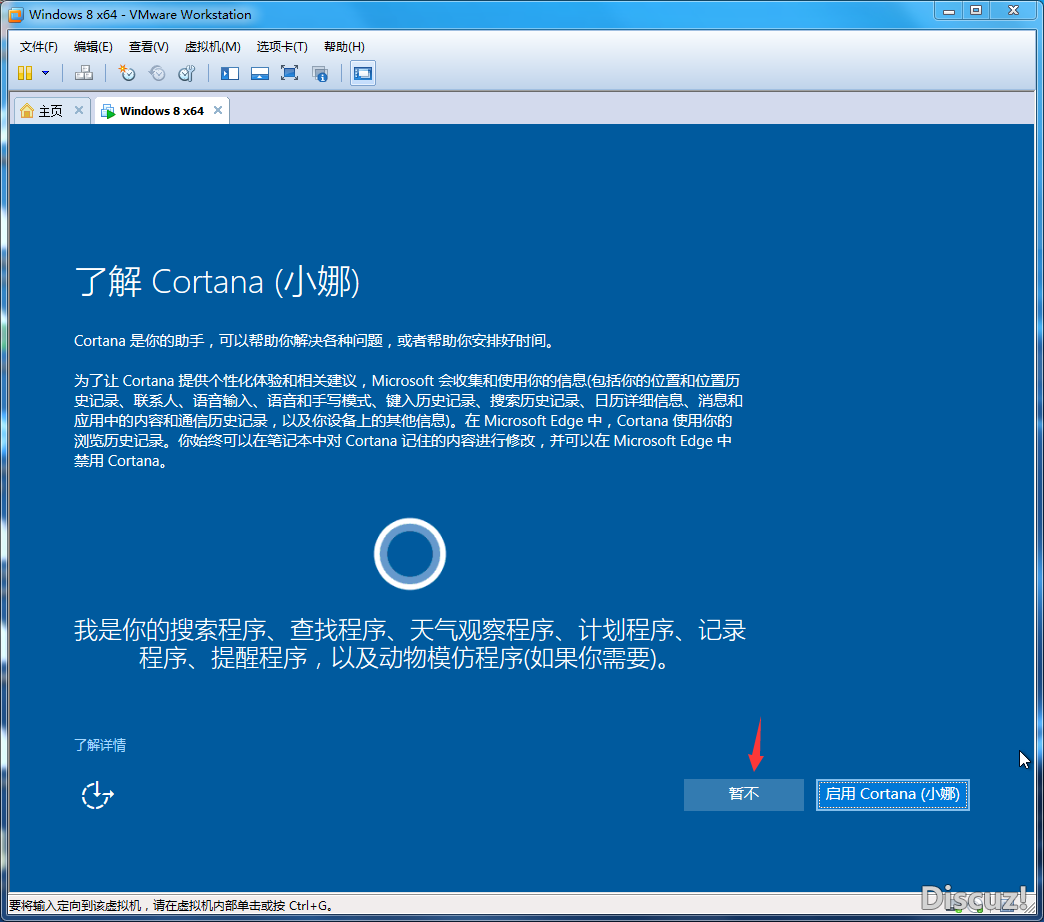Send Ctrl+Alt+Del to the VM via toolbar icon
Viewport: 1044px width, 922px height.
[84, 73]
